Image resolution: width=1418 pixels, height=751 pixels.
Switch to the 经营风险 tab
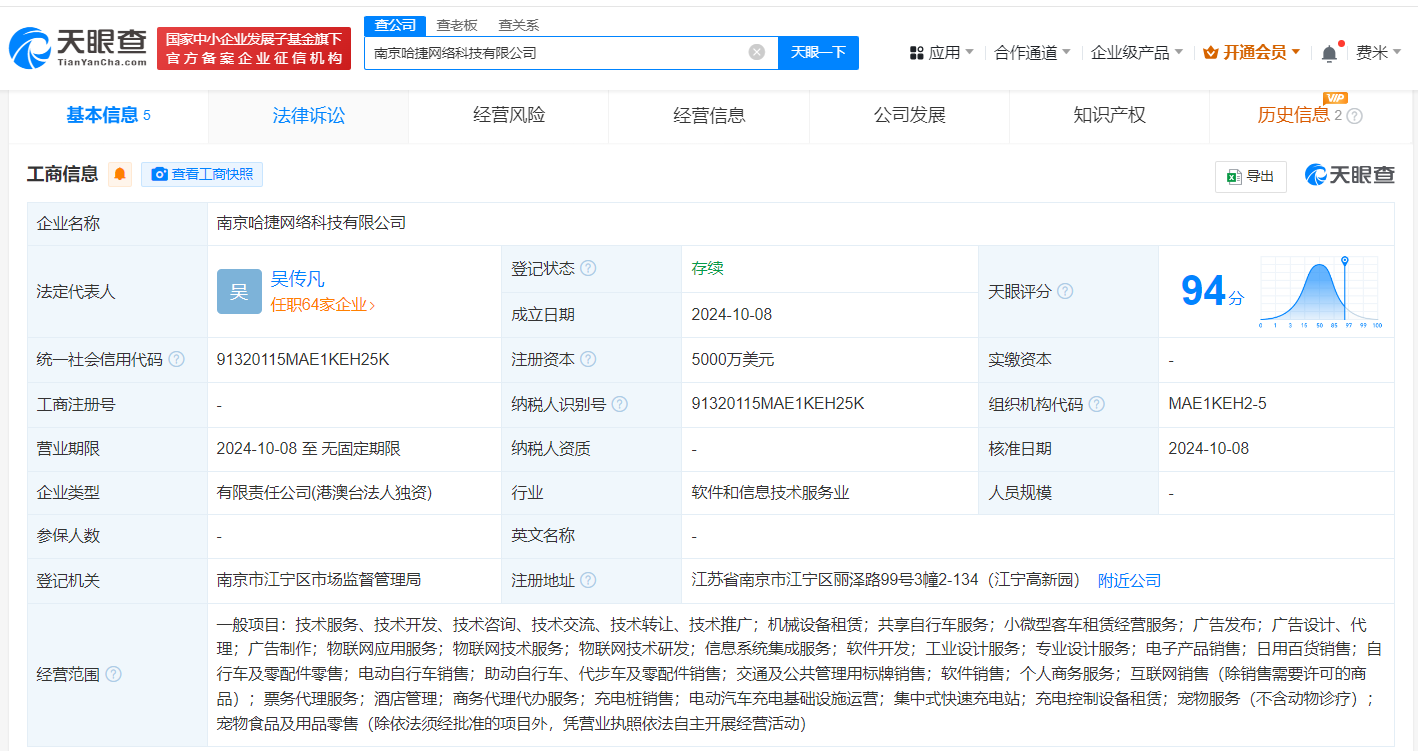509,116
